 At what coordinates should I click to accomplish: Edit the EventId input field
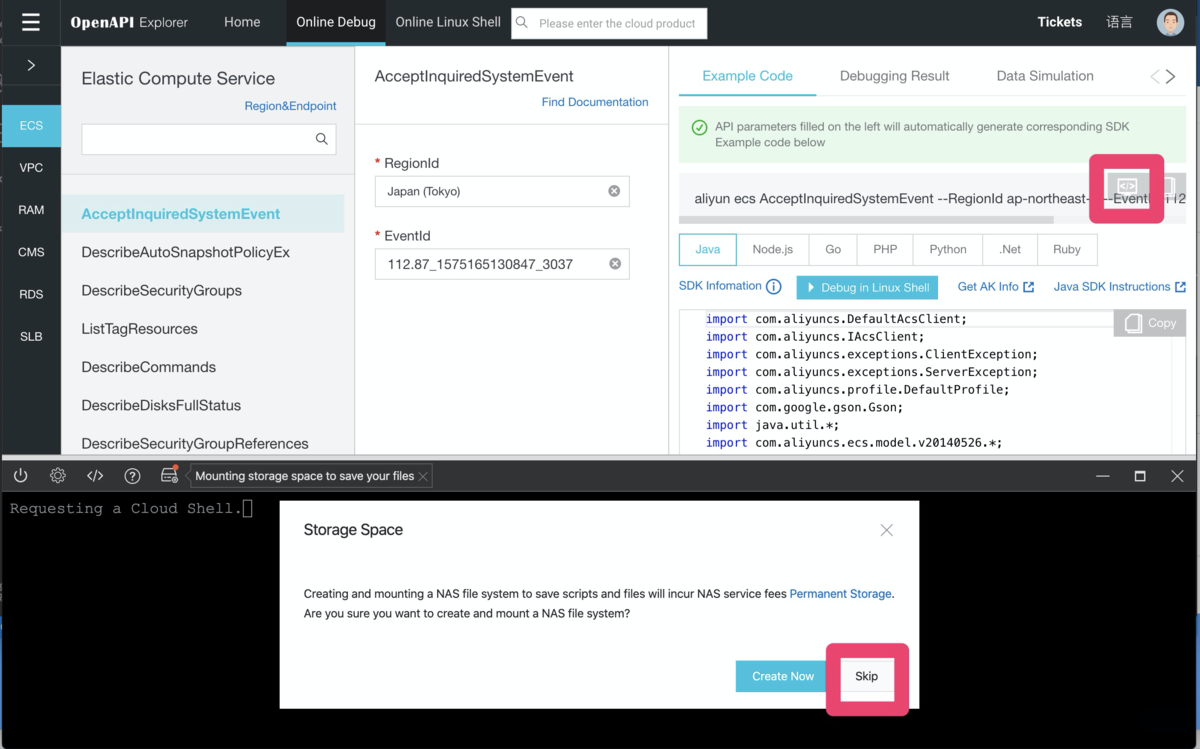pyautogui.click(x=502, y=264)
